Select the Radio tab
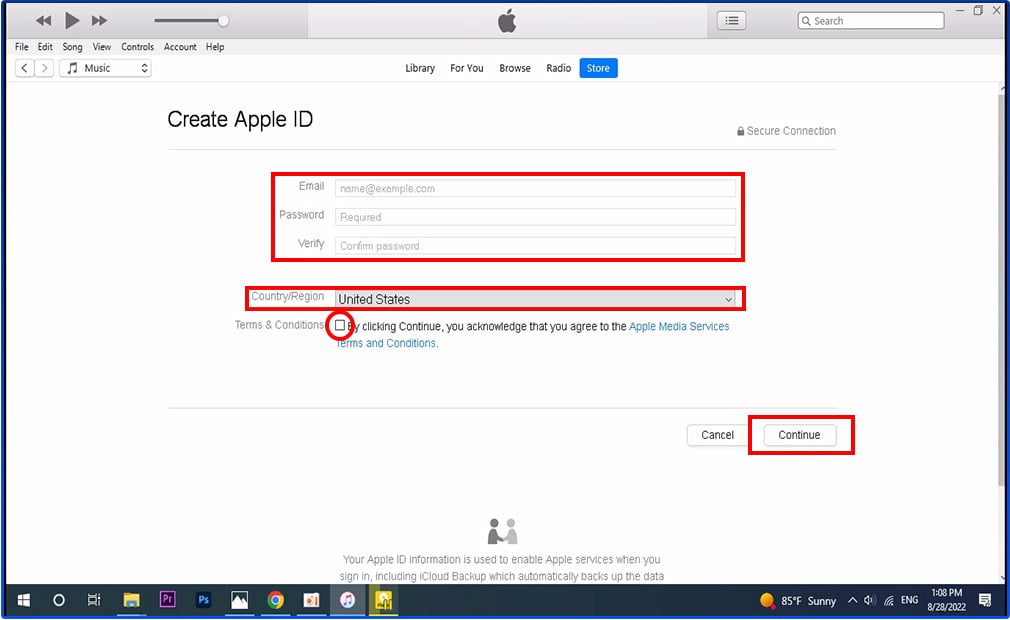 (x=558, y=68)
